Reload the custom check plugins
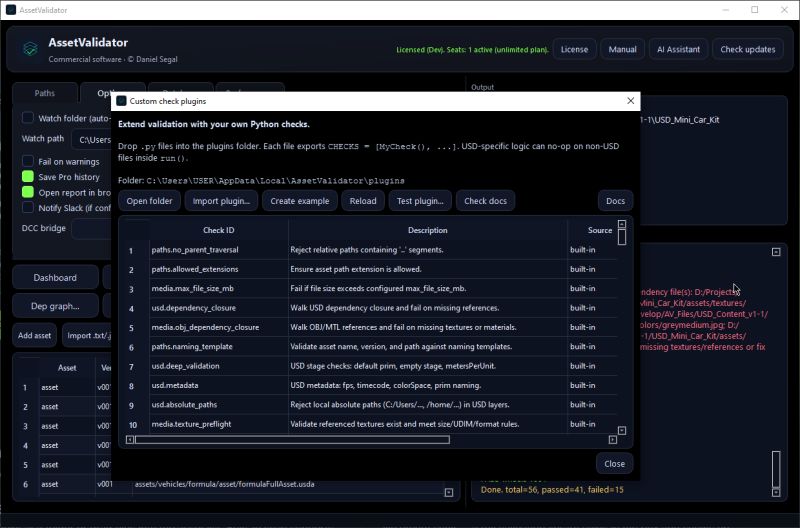The image size is (800, 528). point(363,200)
